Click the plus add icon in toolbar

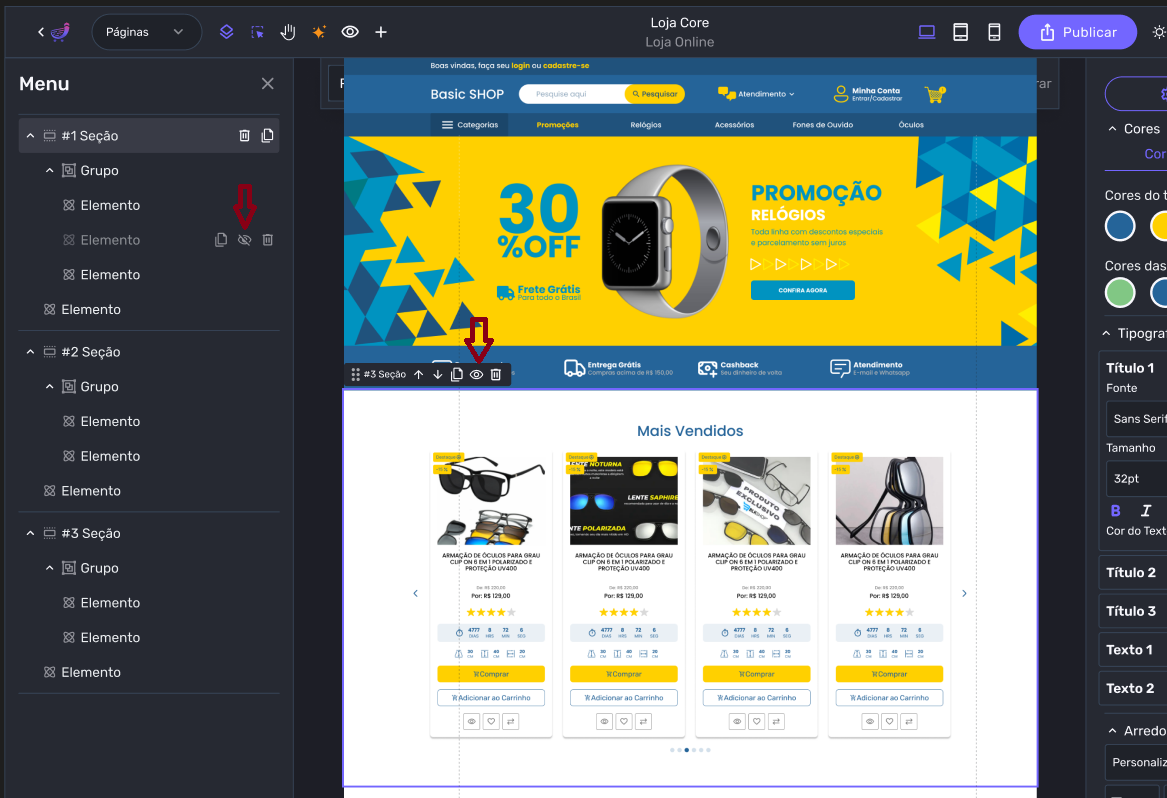click(x=381, y=32)
